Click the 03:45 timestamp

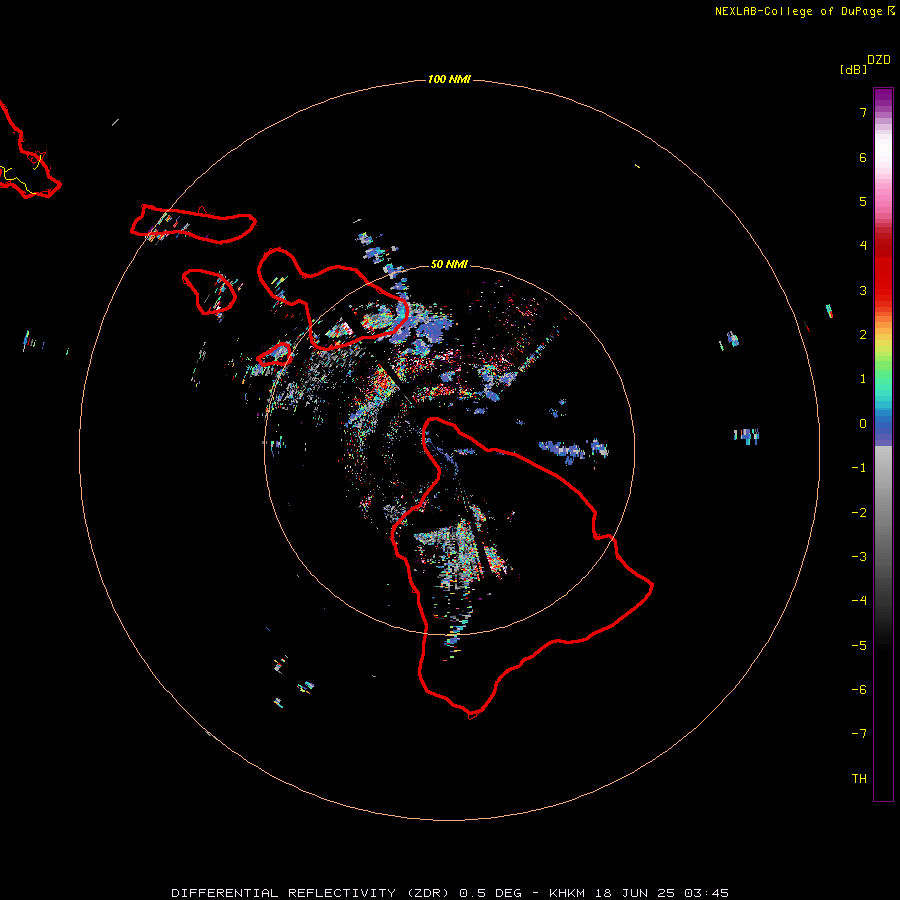click(707, 893)
